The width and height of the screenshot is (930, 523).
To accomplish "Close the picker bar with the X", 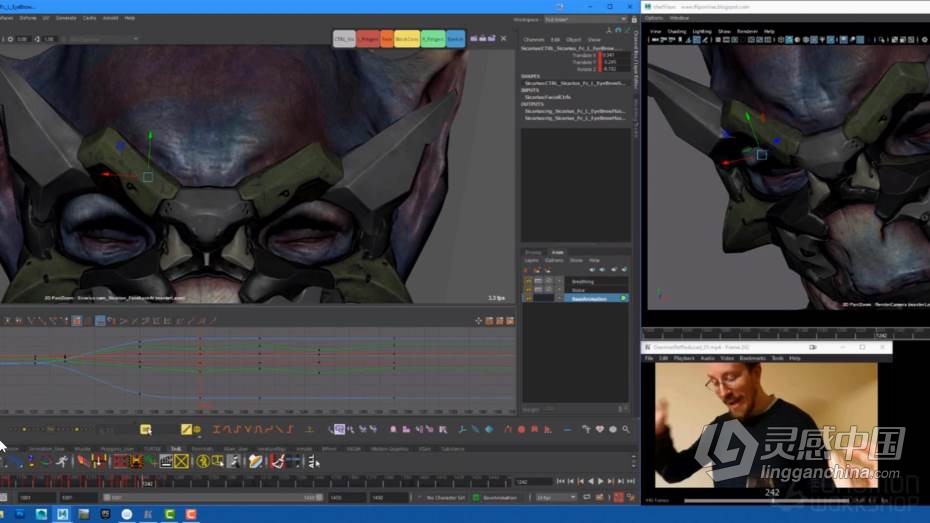I will click(504, 39).
